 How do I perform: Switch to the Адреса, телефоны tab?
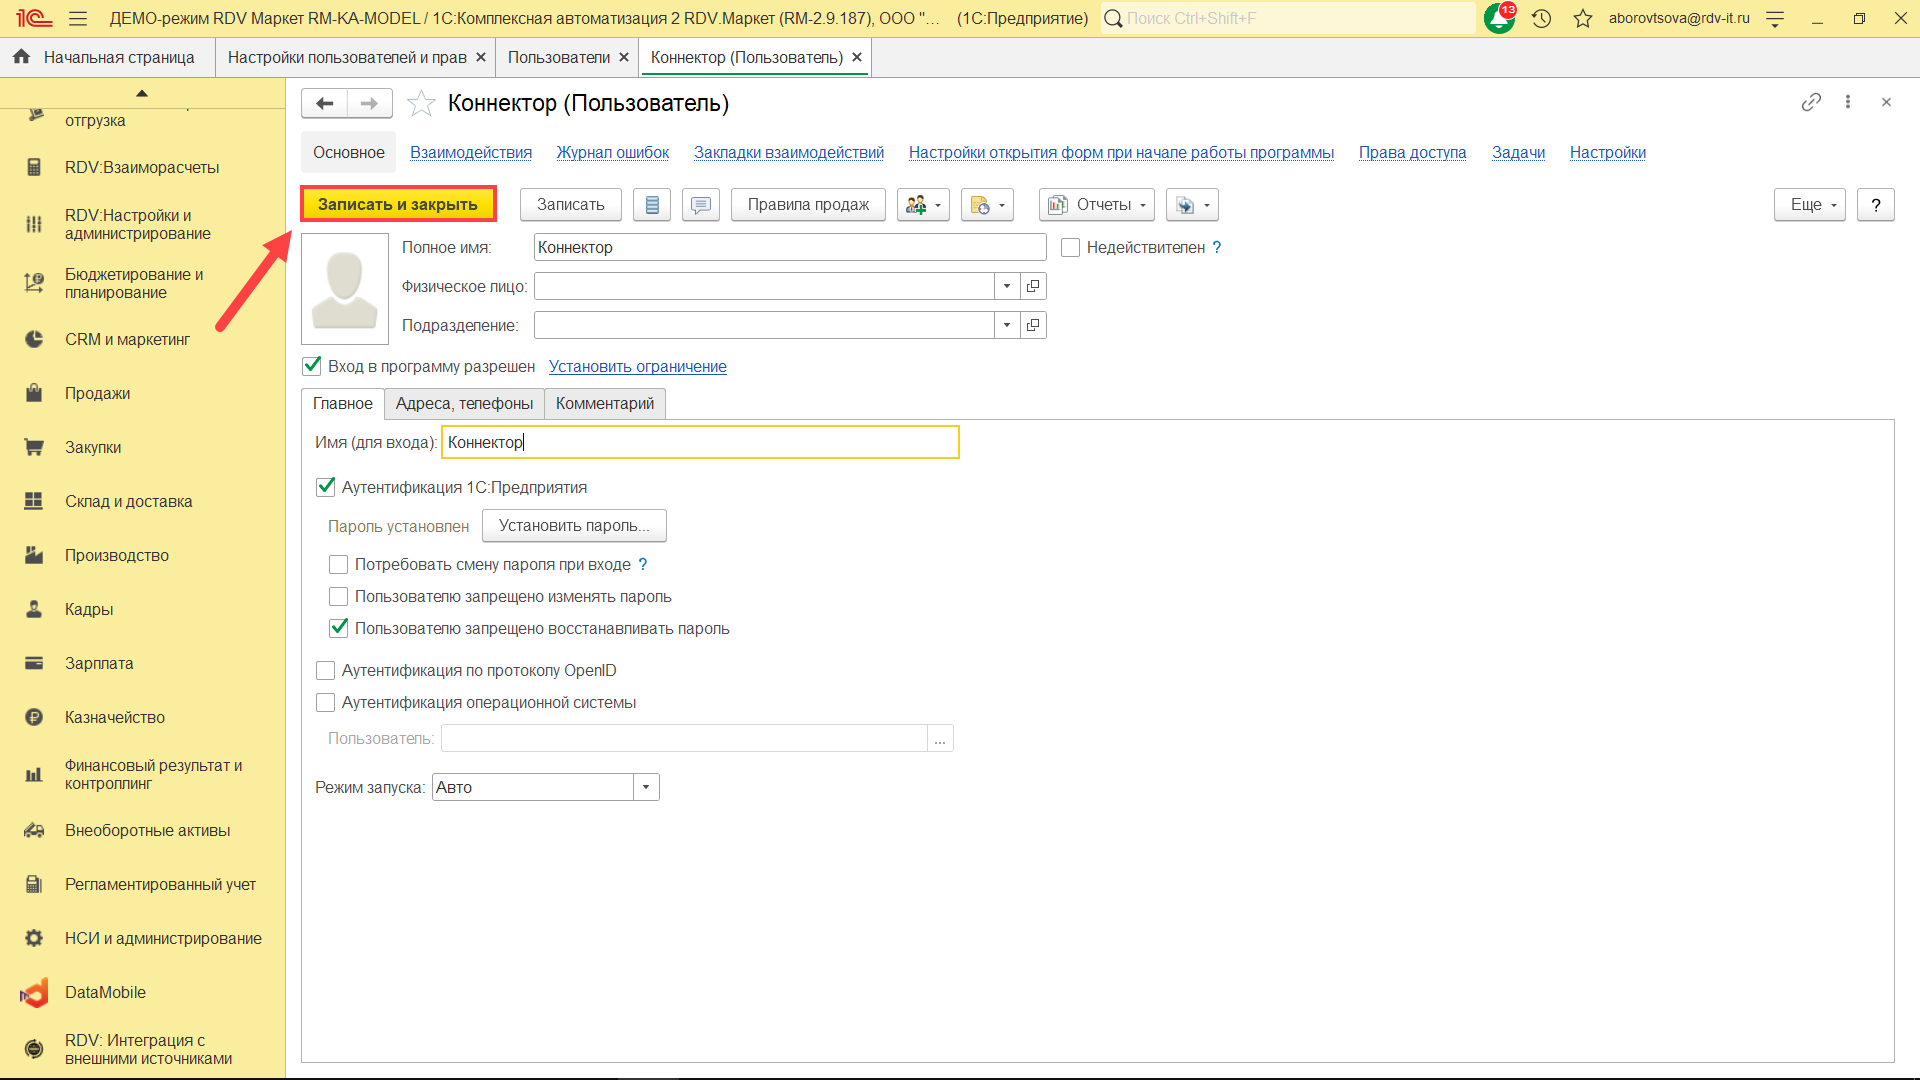point(464,403)
